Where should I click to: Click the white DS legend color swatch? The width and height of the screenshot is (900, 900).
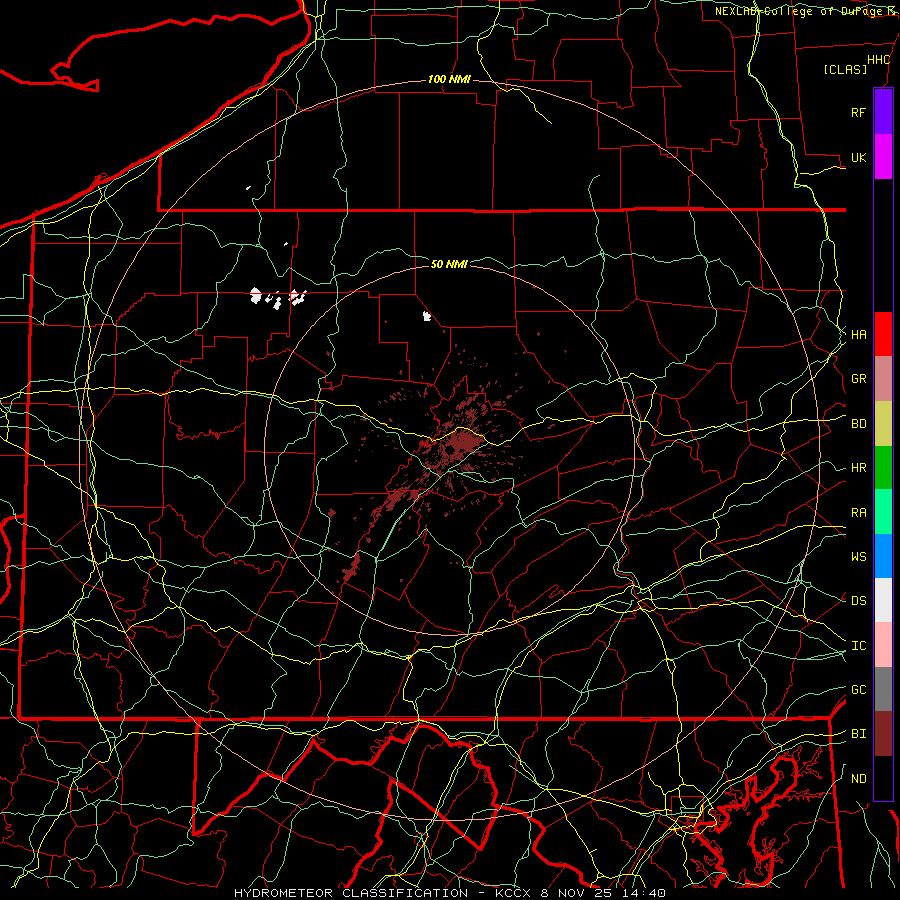point(883,600)
